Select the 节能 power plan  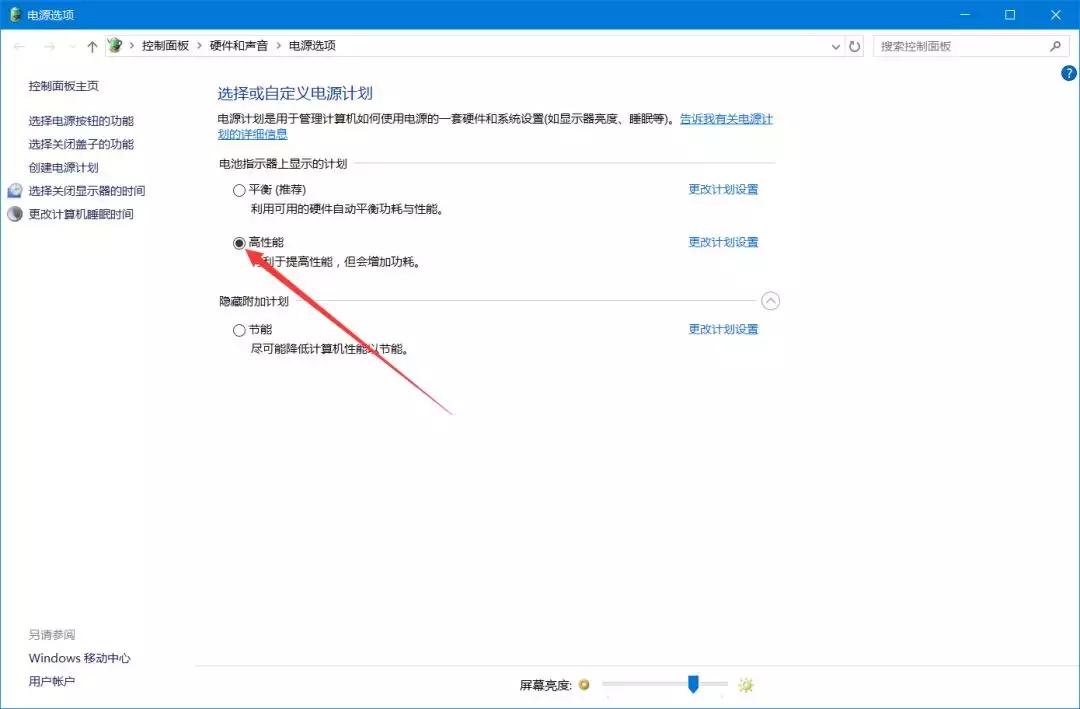[x=239, y=330]
